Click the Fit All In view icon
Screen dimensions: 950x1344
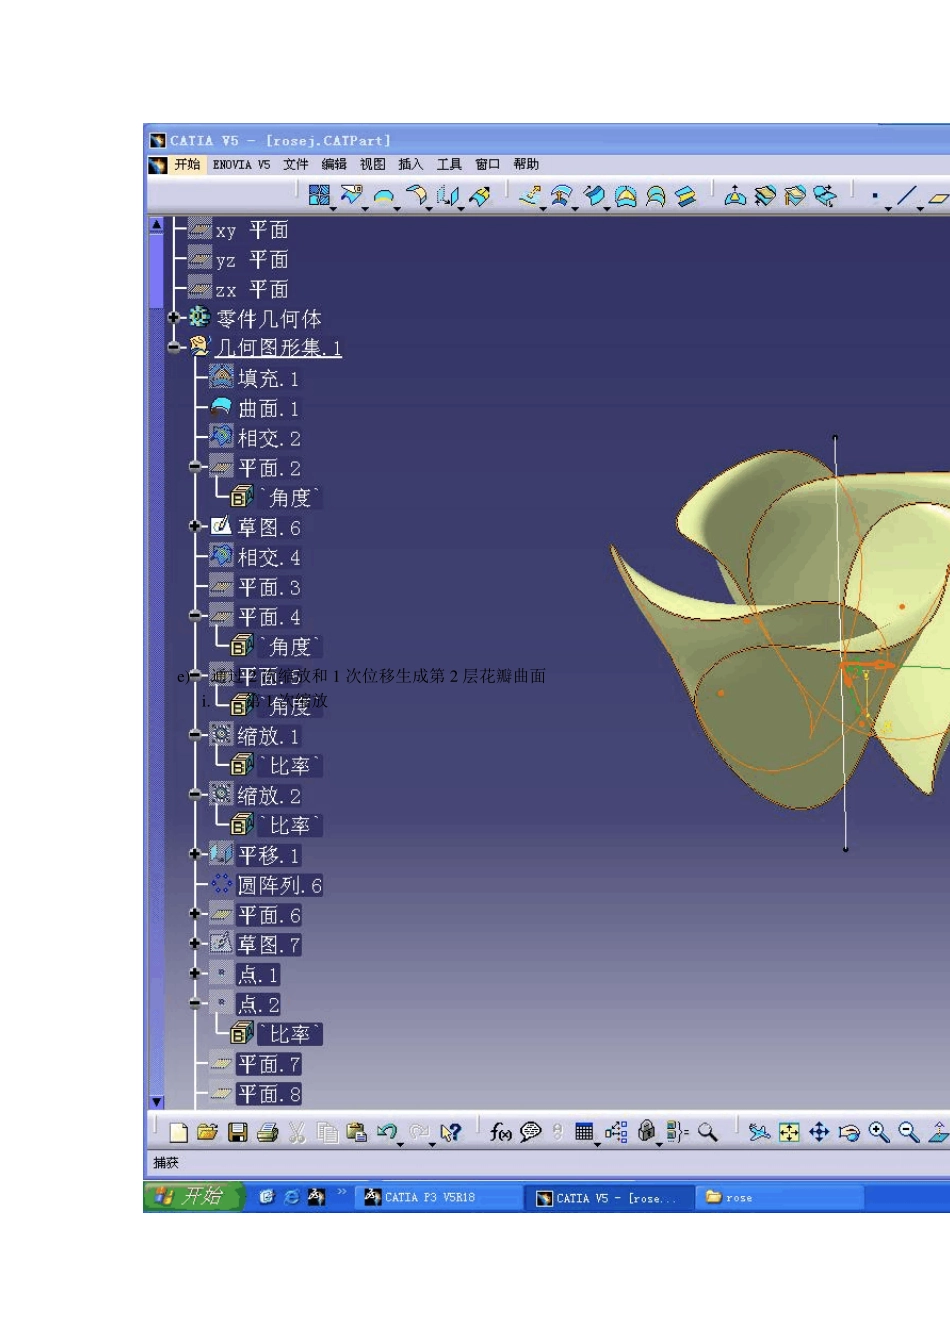coord(789,1132)
